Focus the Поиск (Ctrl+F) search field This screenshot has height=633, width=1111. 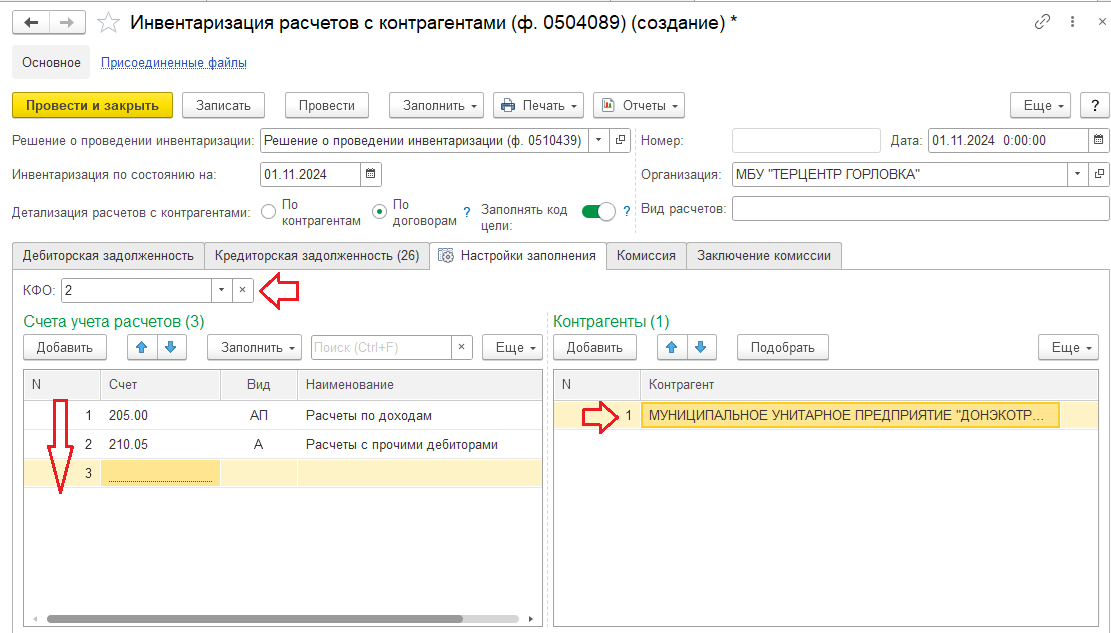[381, 347]
